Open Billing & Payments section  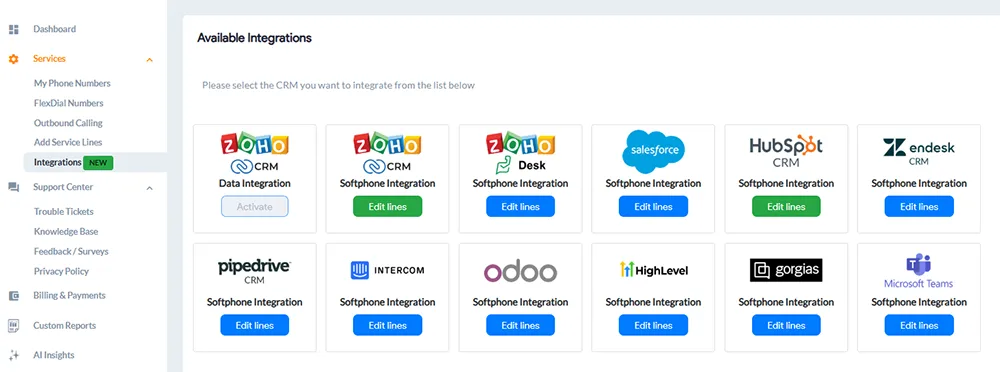pyautogui.click(x=69, y=296)
